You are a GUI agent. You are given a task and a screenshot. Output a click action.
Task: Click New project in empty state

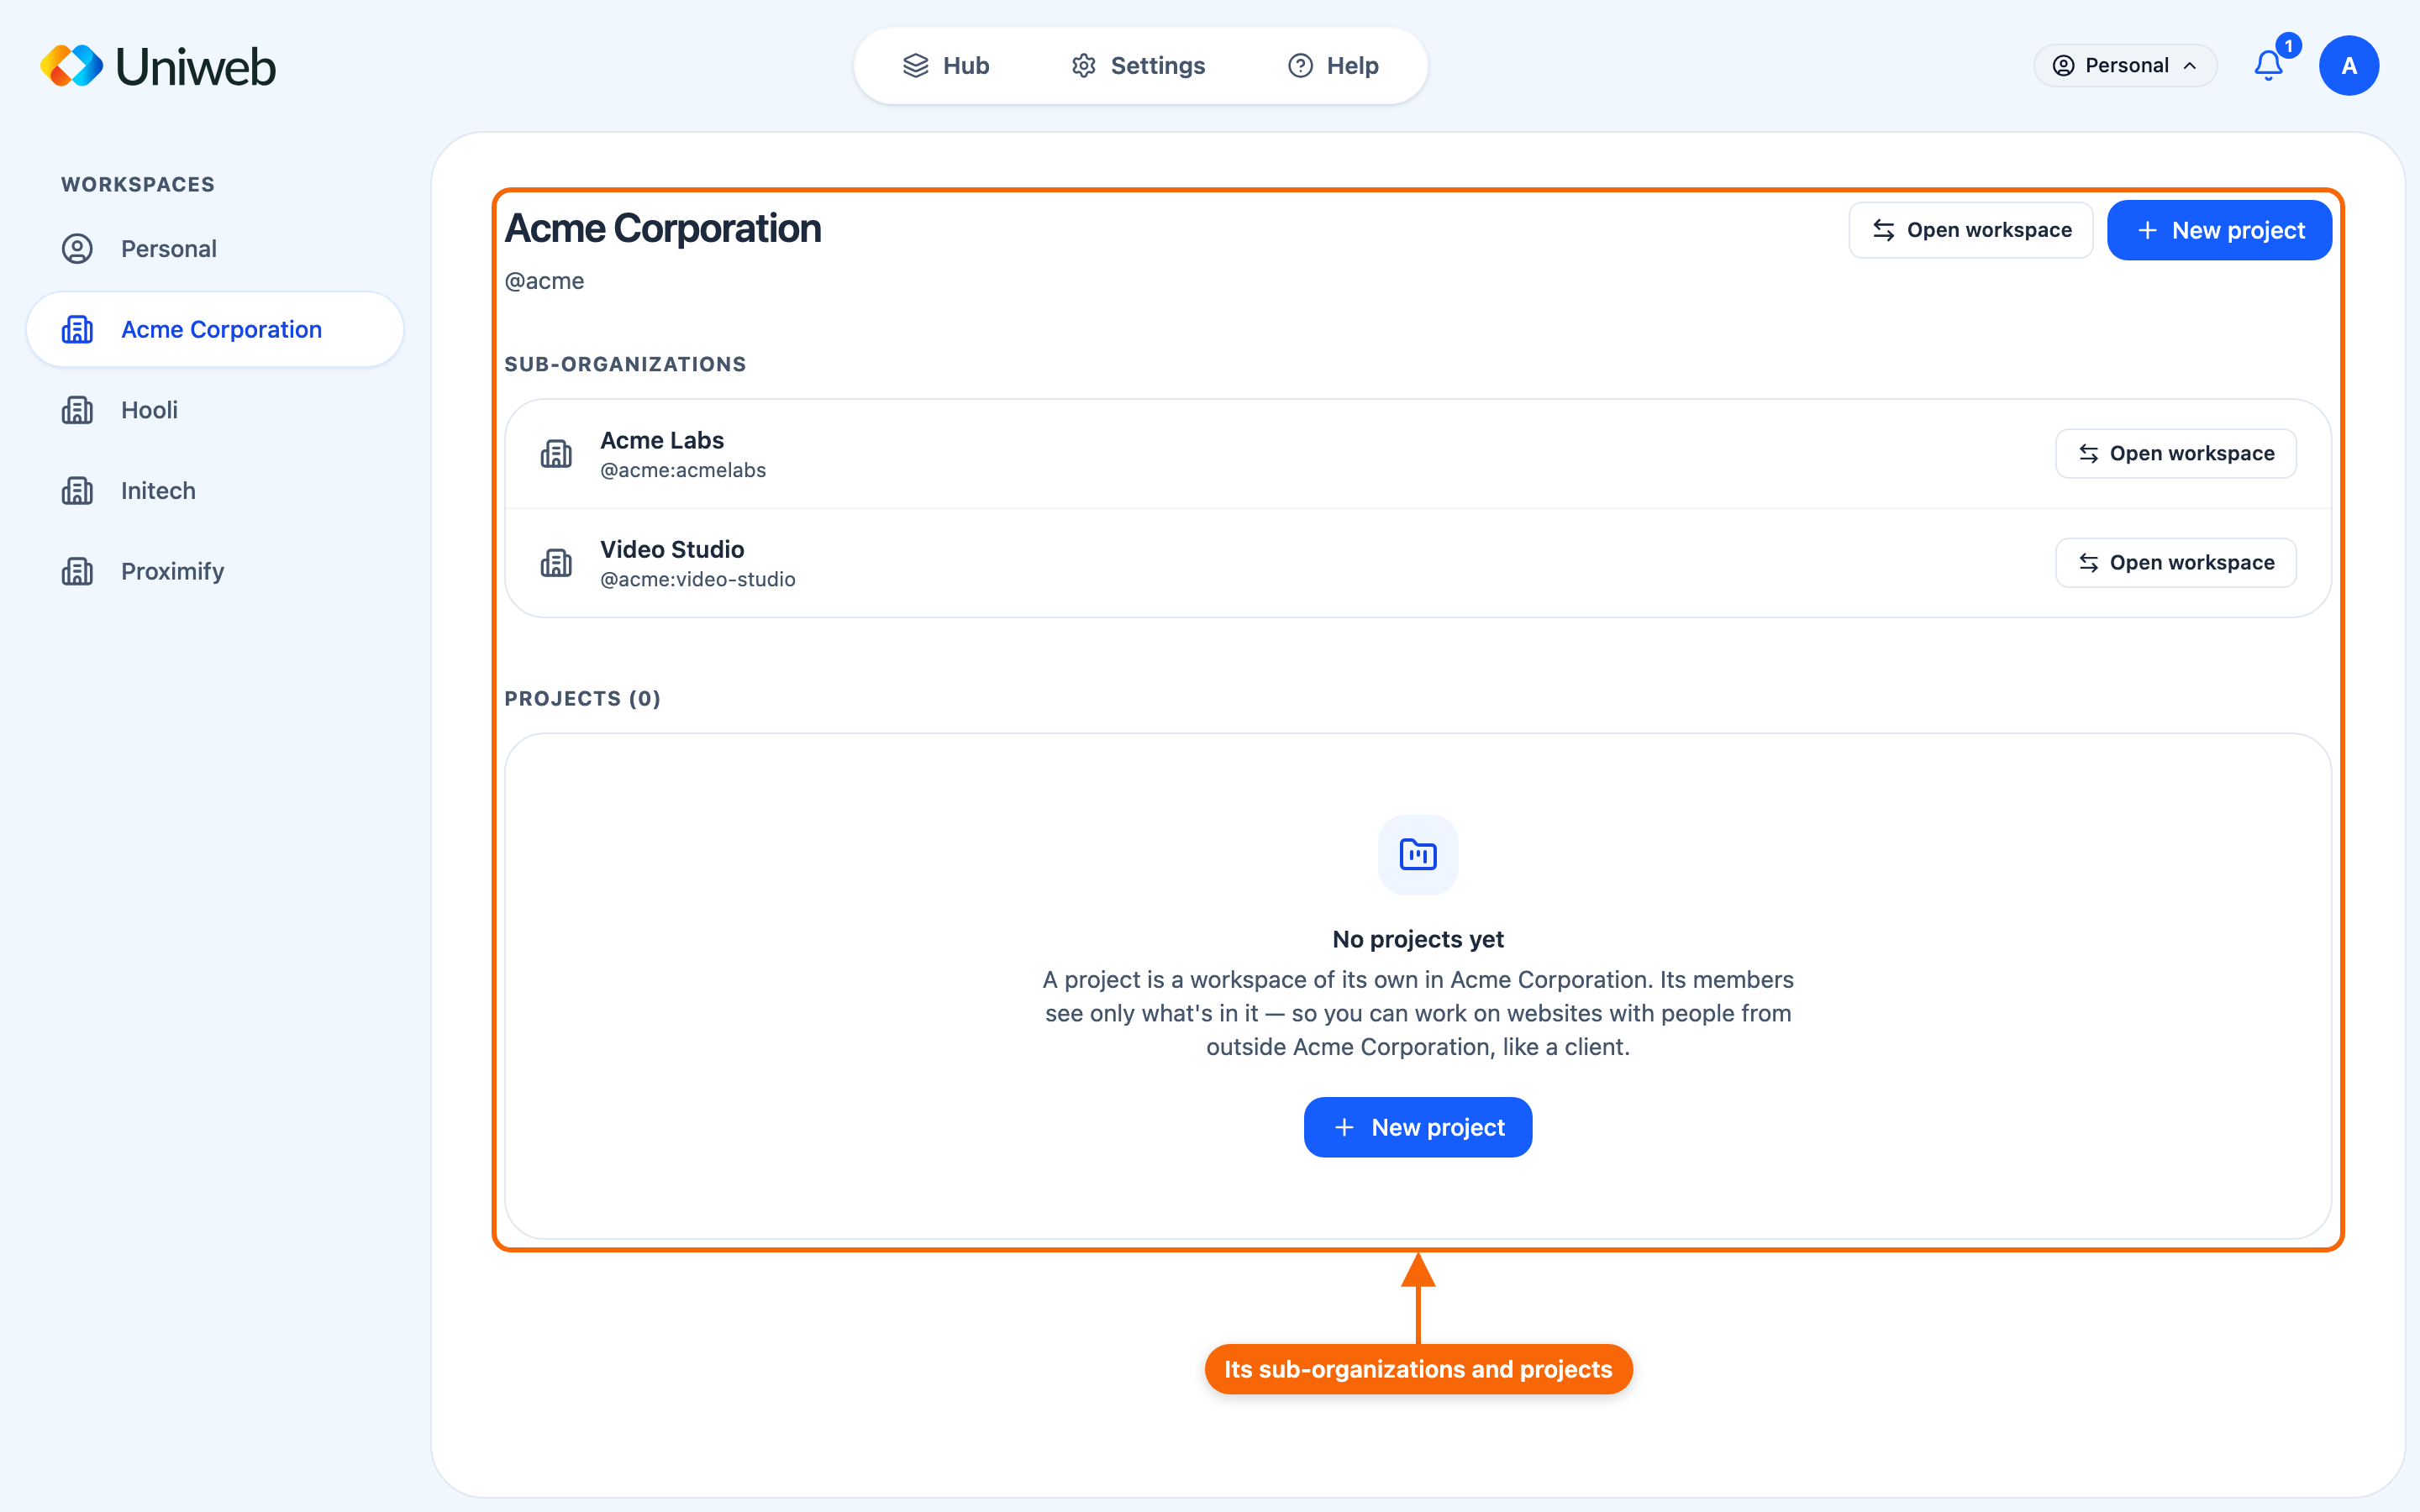click(1418, 1127)
